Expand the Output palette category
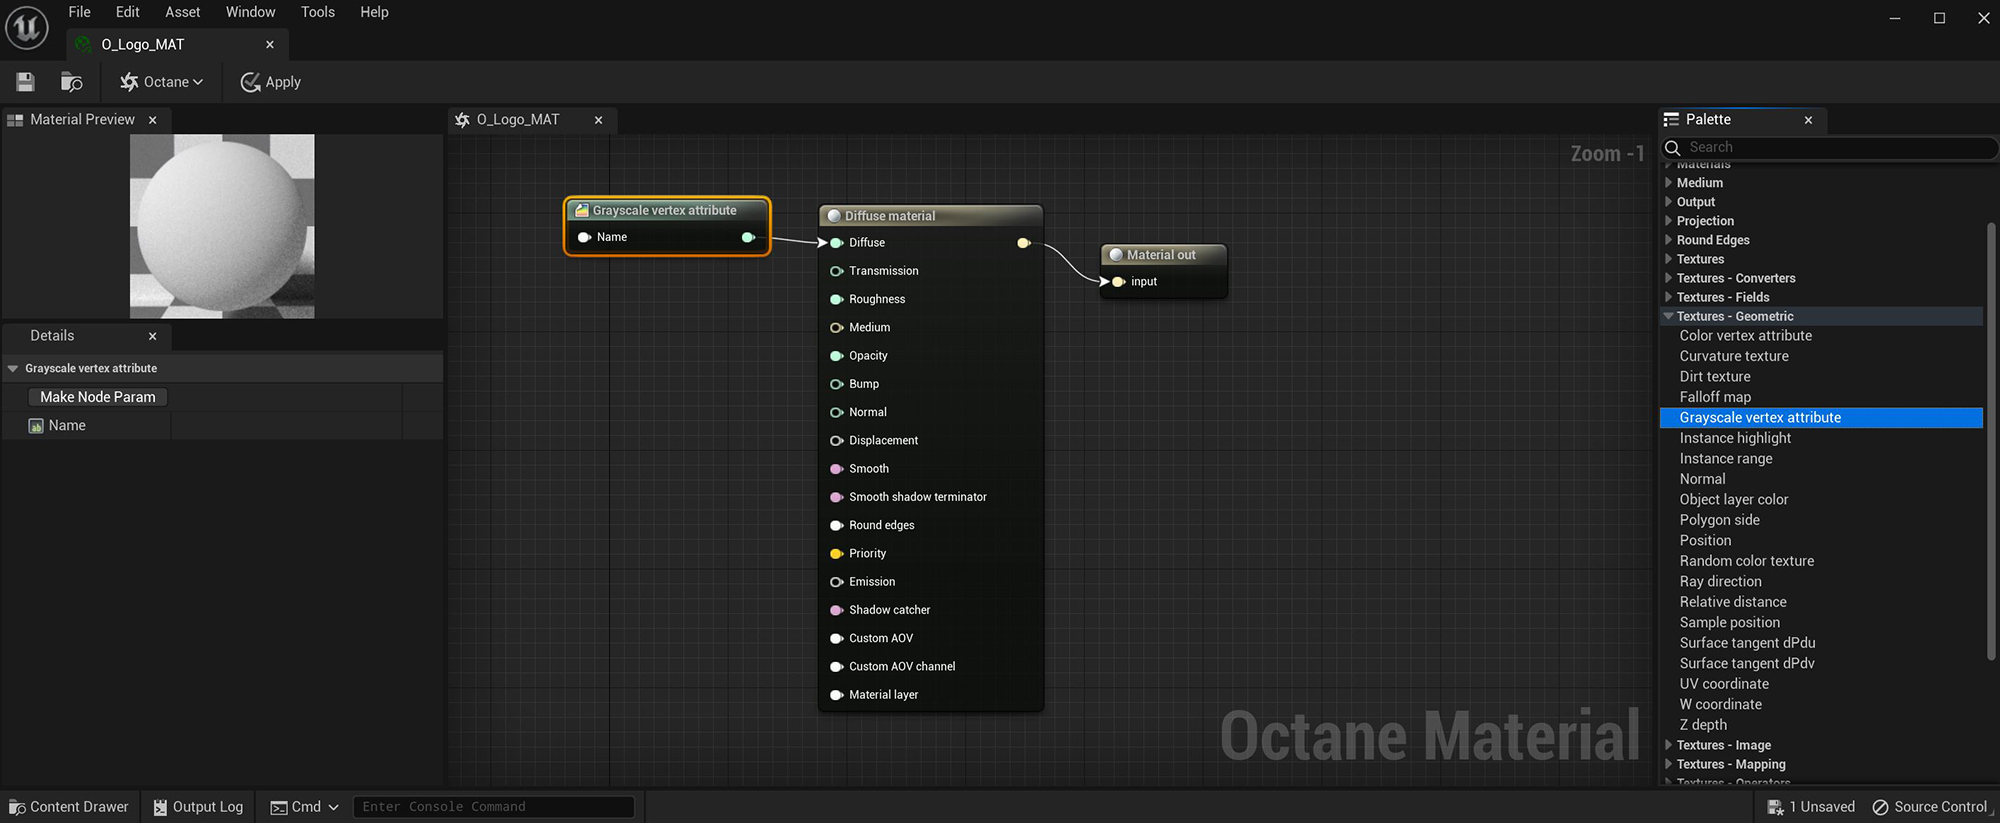This screenshot has height=823, width=2000. click(x=1668, y=202)
